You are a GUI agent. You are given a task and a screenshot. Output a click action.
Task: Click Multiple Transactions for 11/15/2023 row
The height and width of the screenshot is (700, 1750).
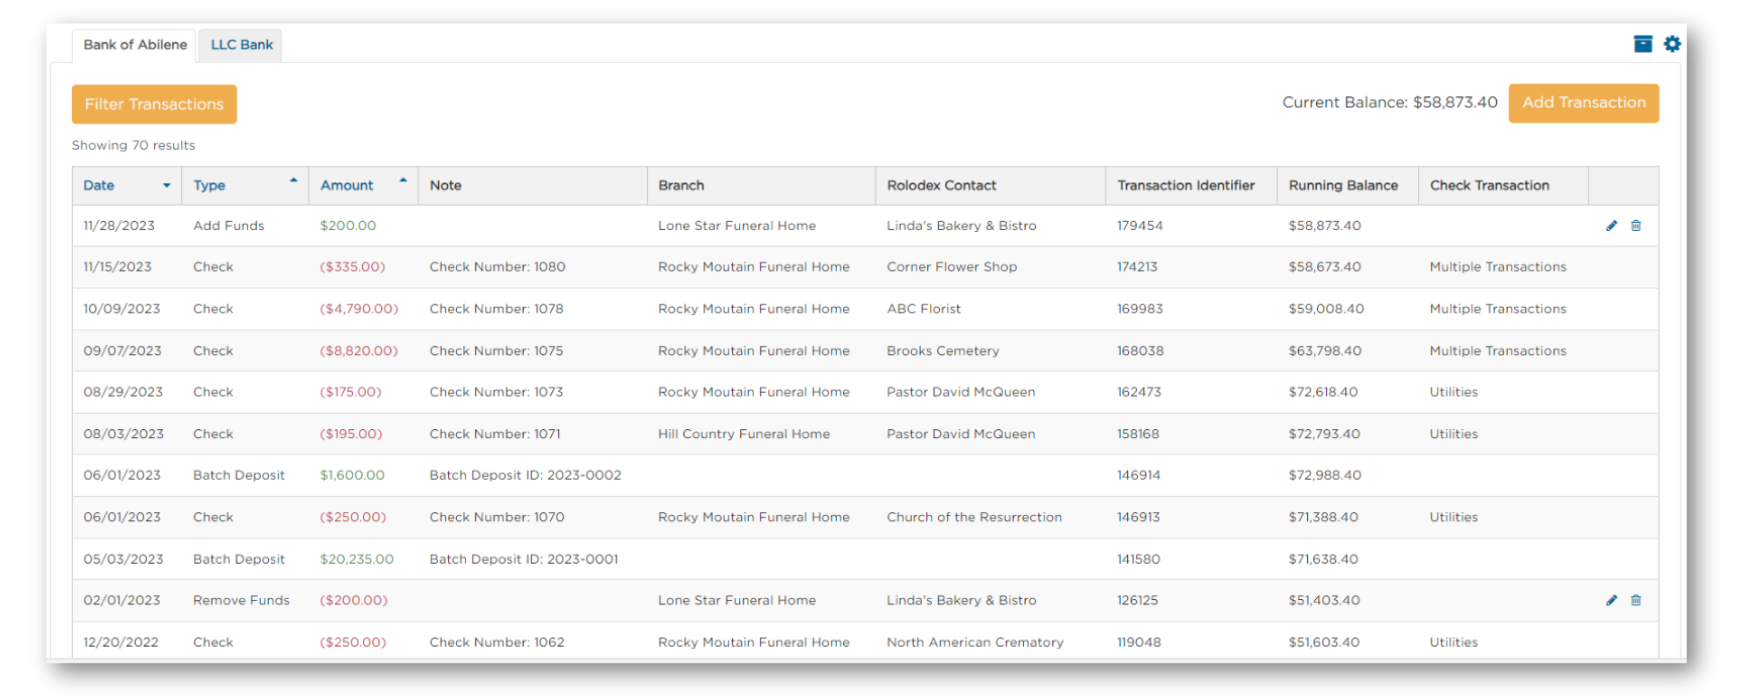pos(1498,267)
